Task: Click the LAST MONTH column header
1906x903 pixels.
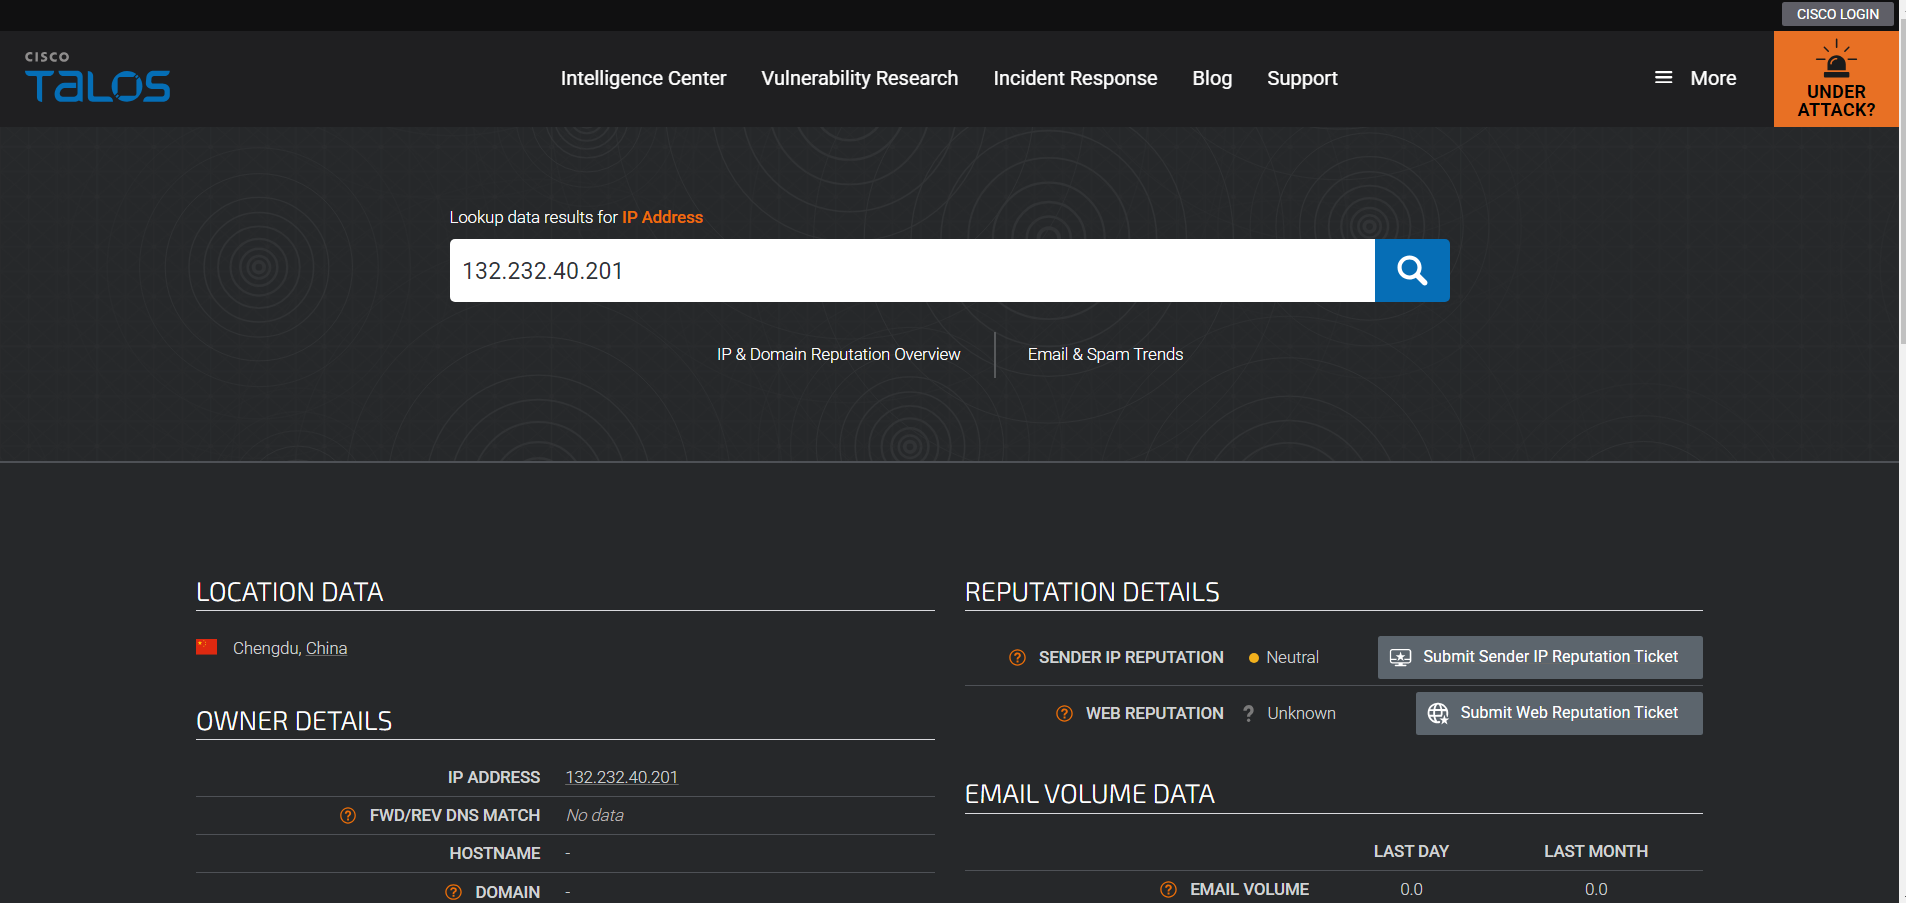Action: tap(1596, 851)
